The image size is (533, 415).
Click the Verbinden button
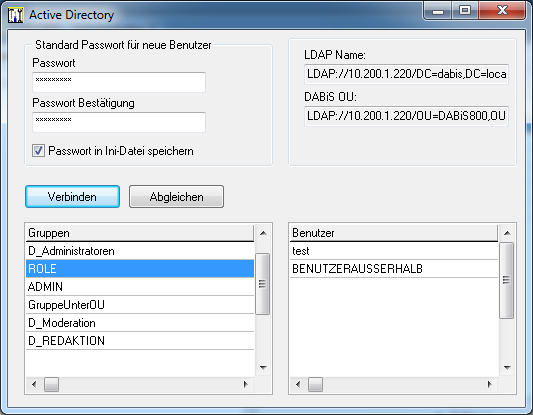(72, 196)
